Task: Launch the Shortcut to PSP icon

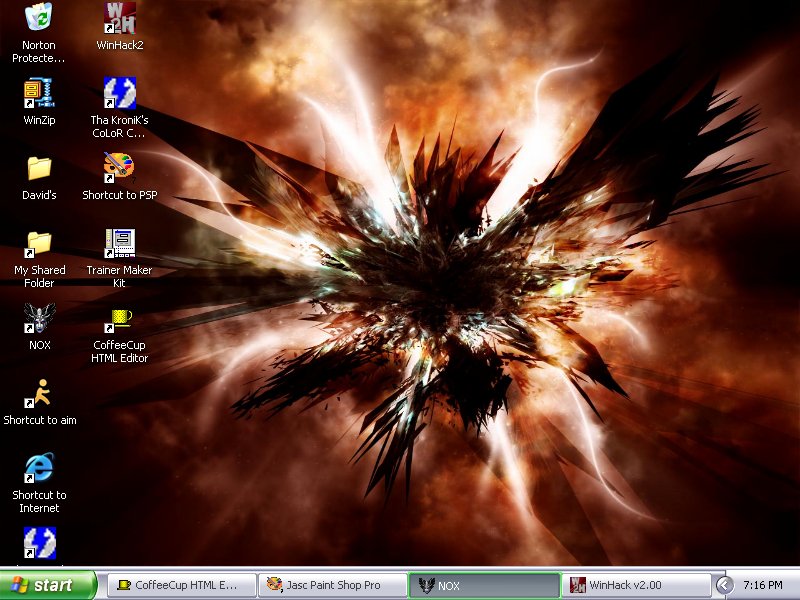Action: pos(119,167)
